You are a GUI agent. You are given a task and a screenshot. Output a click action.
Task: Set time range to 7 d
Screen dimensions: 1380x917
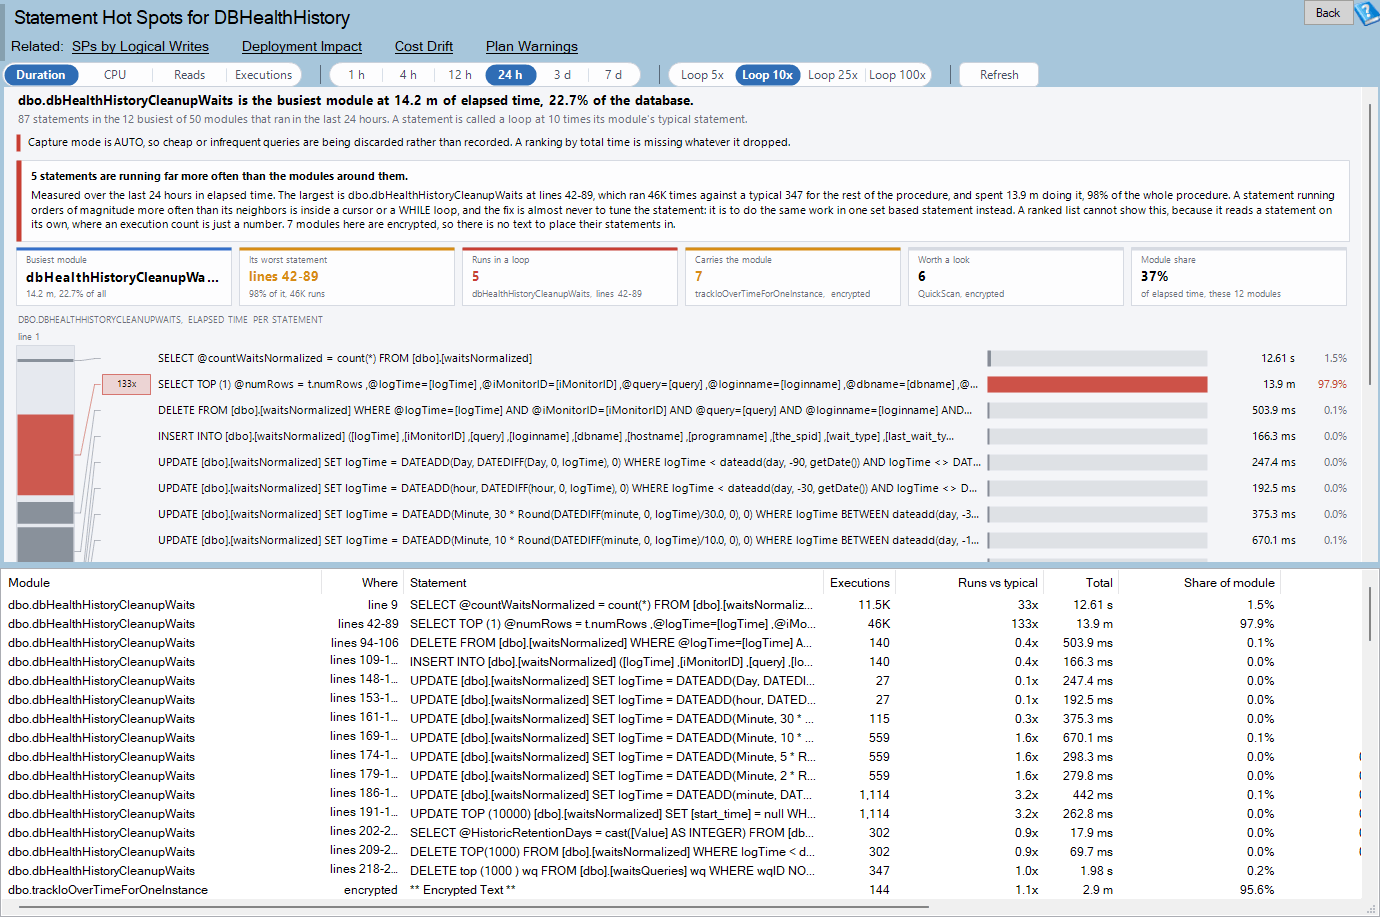pyautogui.click(x=613, y=75)
